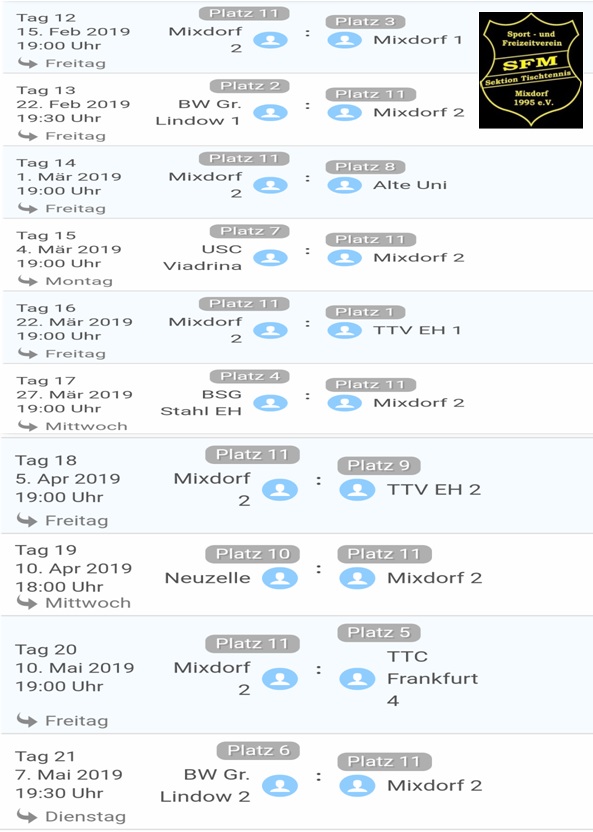Tap USC Viadrina team avatar icon
Image resolution: width=593 pixels, height=832 pixels.
tap(271, 258)
